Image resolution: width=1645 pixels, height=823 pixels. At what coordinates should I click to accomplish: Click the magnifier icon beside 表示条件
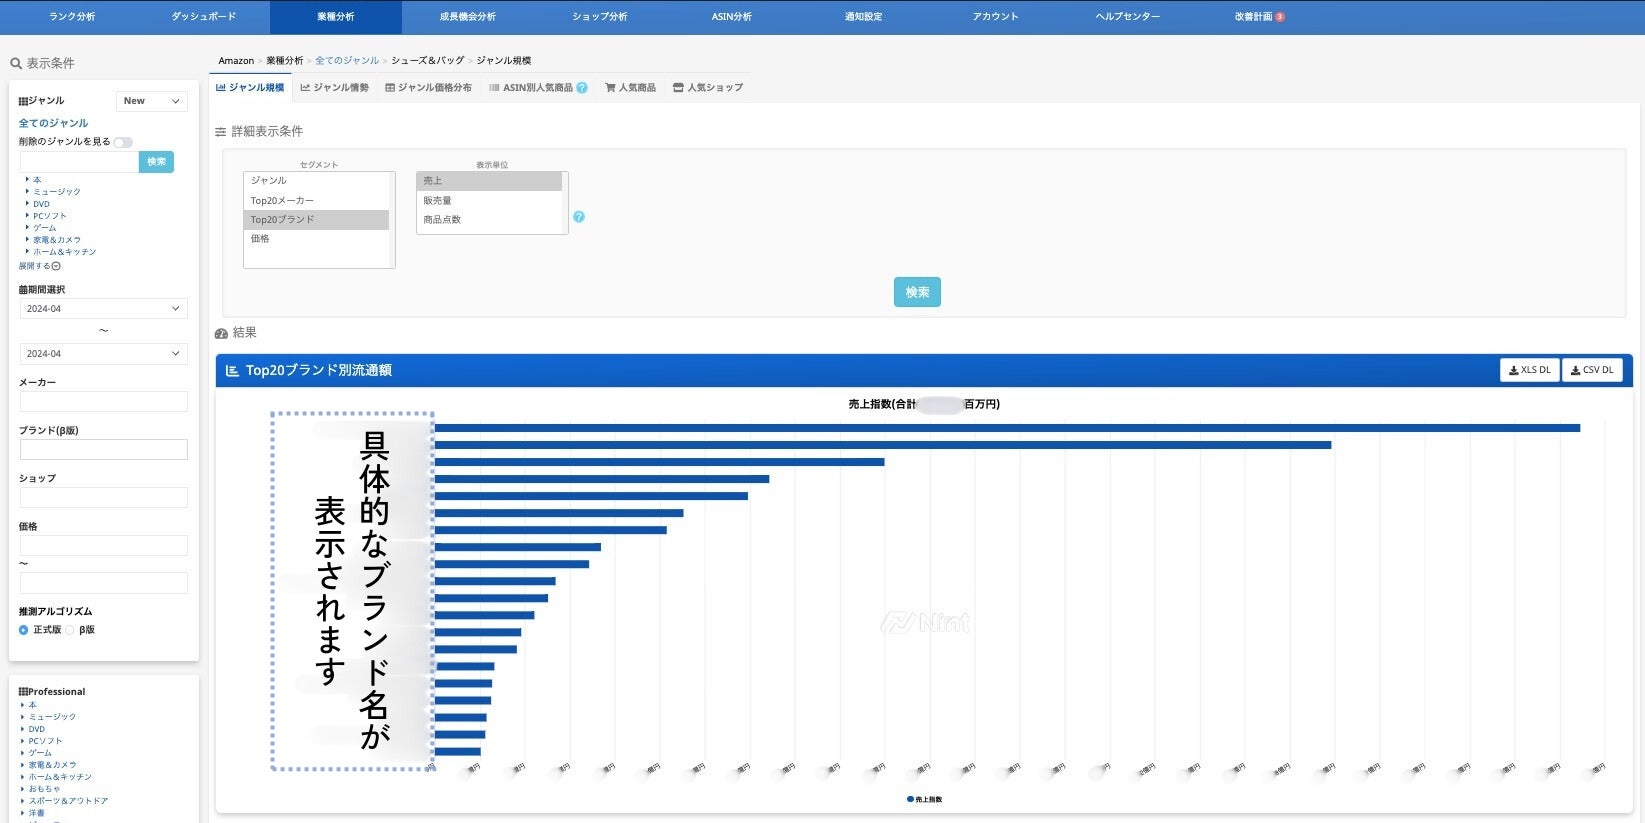click(x=16, y=64)
